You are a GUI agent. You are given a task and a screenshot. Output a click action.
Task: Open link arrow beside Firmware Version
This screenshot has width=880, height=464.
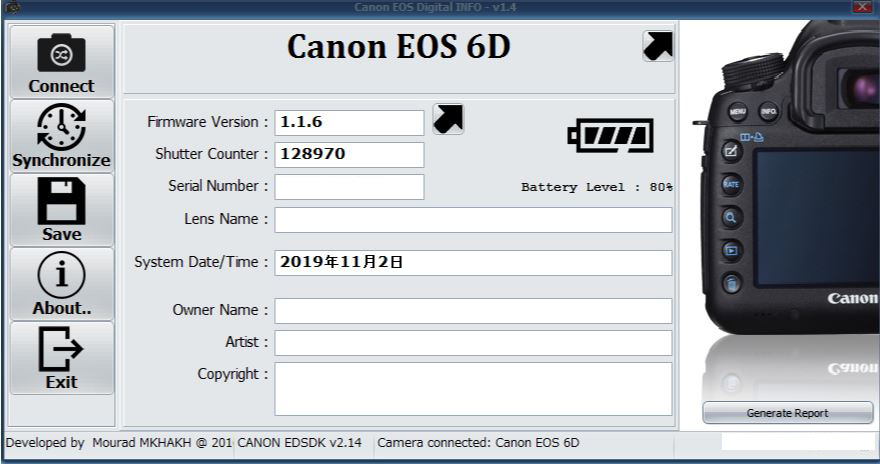pyautogui.click(x=448, y=119)
